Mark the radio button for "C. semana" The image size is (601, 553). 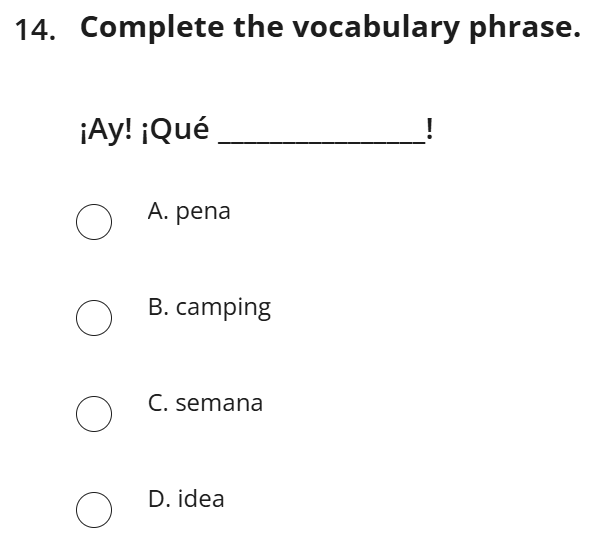pos(94,414)
